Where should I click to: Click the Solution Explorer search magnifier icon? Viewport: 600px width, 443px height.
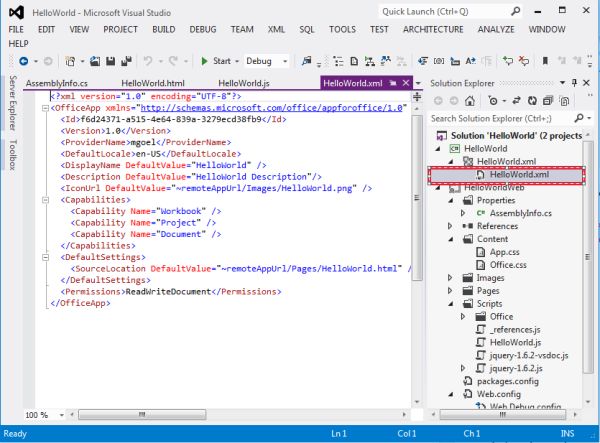pyautogui.click(x=579, y=118)
